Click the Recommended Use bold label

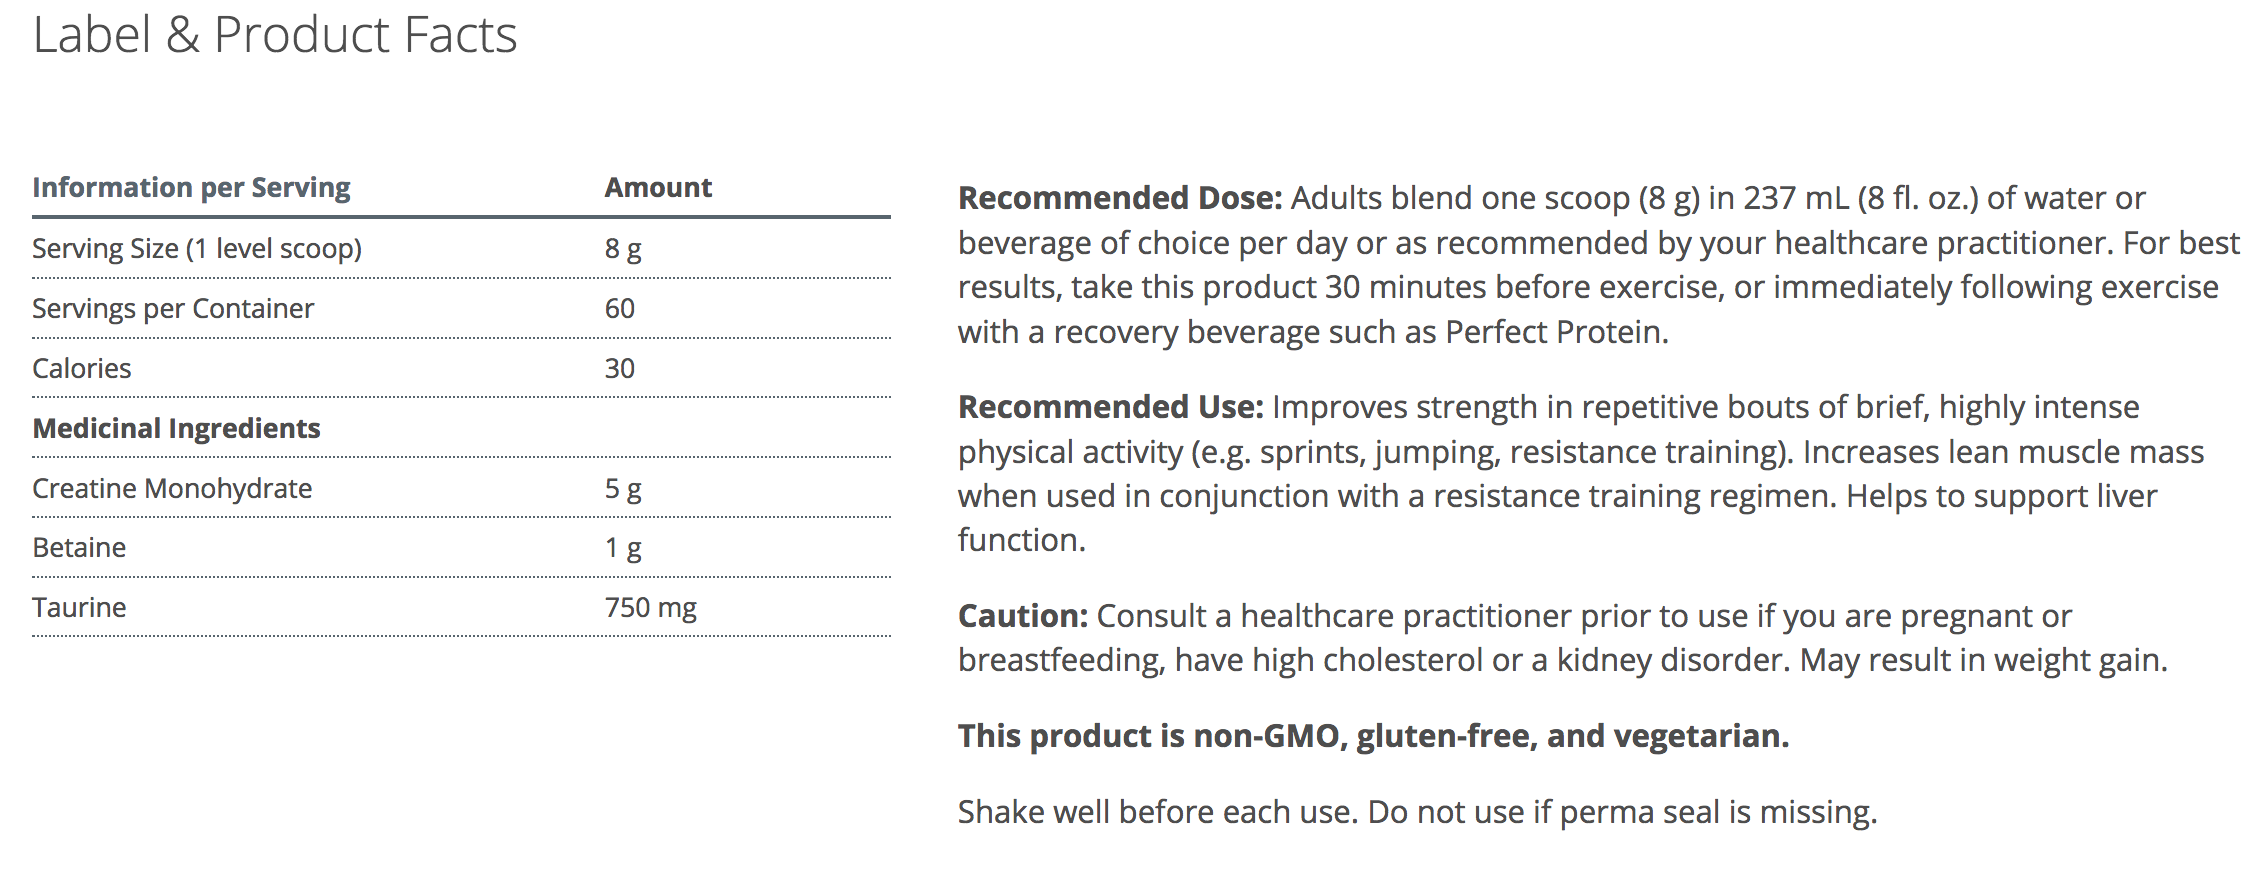coord(1111,407)
